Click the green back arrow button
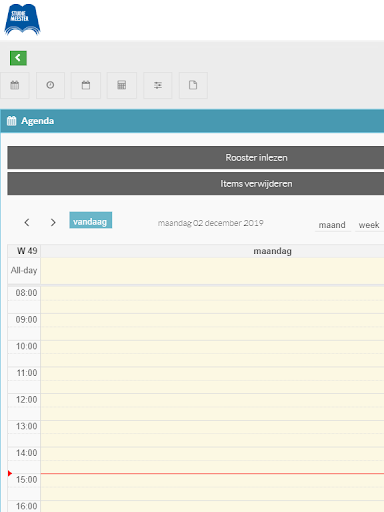This screenshot has width=384, height=512. point(18,58)
